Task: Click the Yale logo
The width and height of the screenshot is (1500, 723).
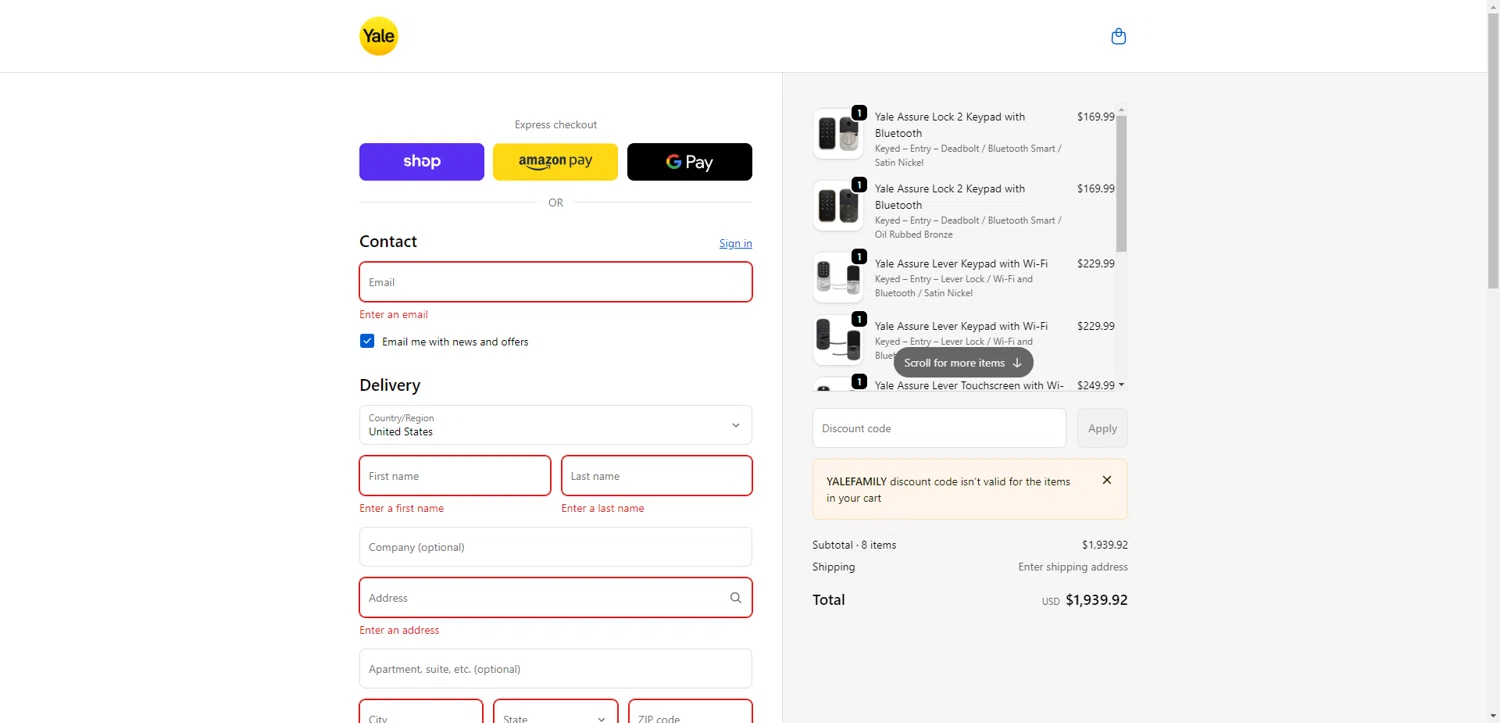Action: pyautogui.click(x=379, y=36)
